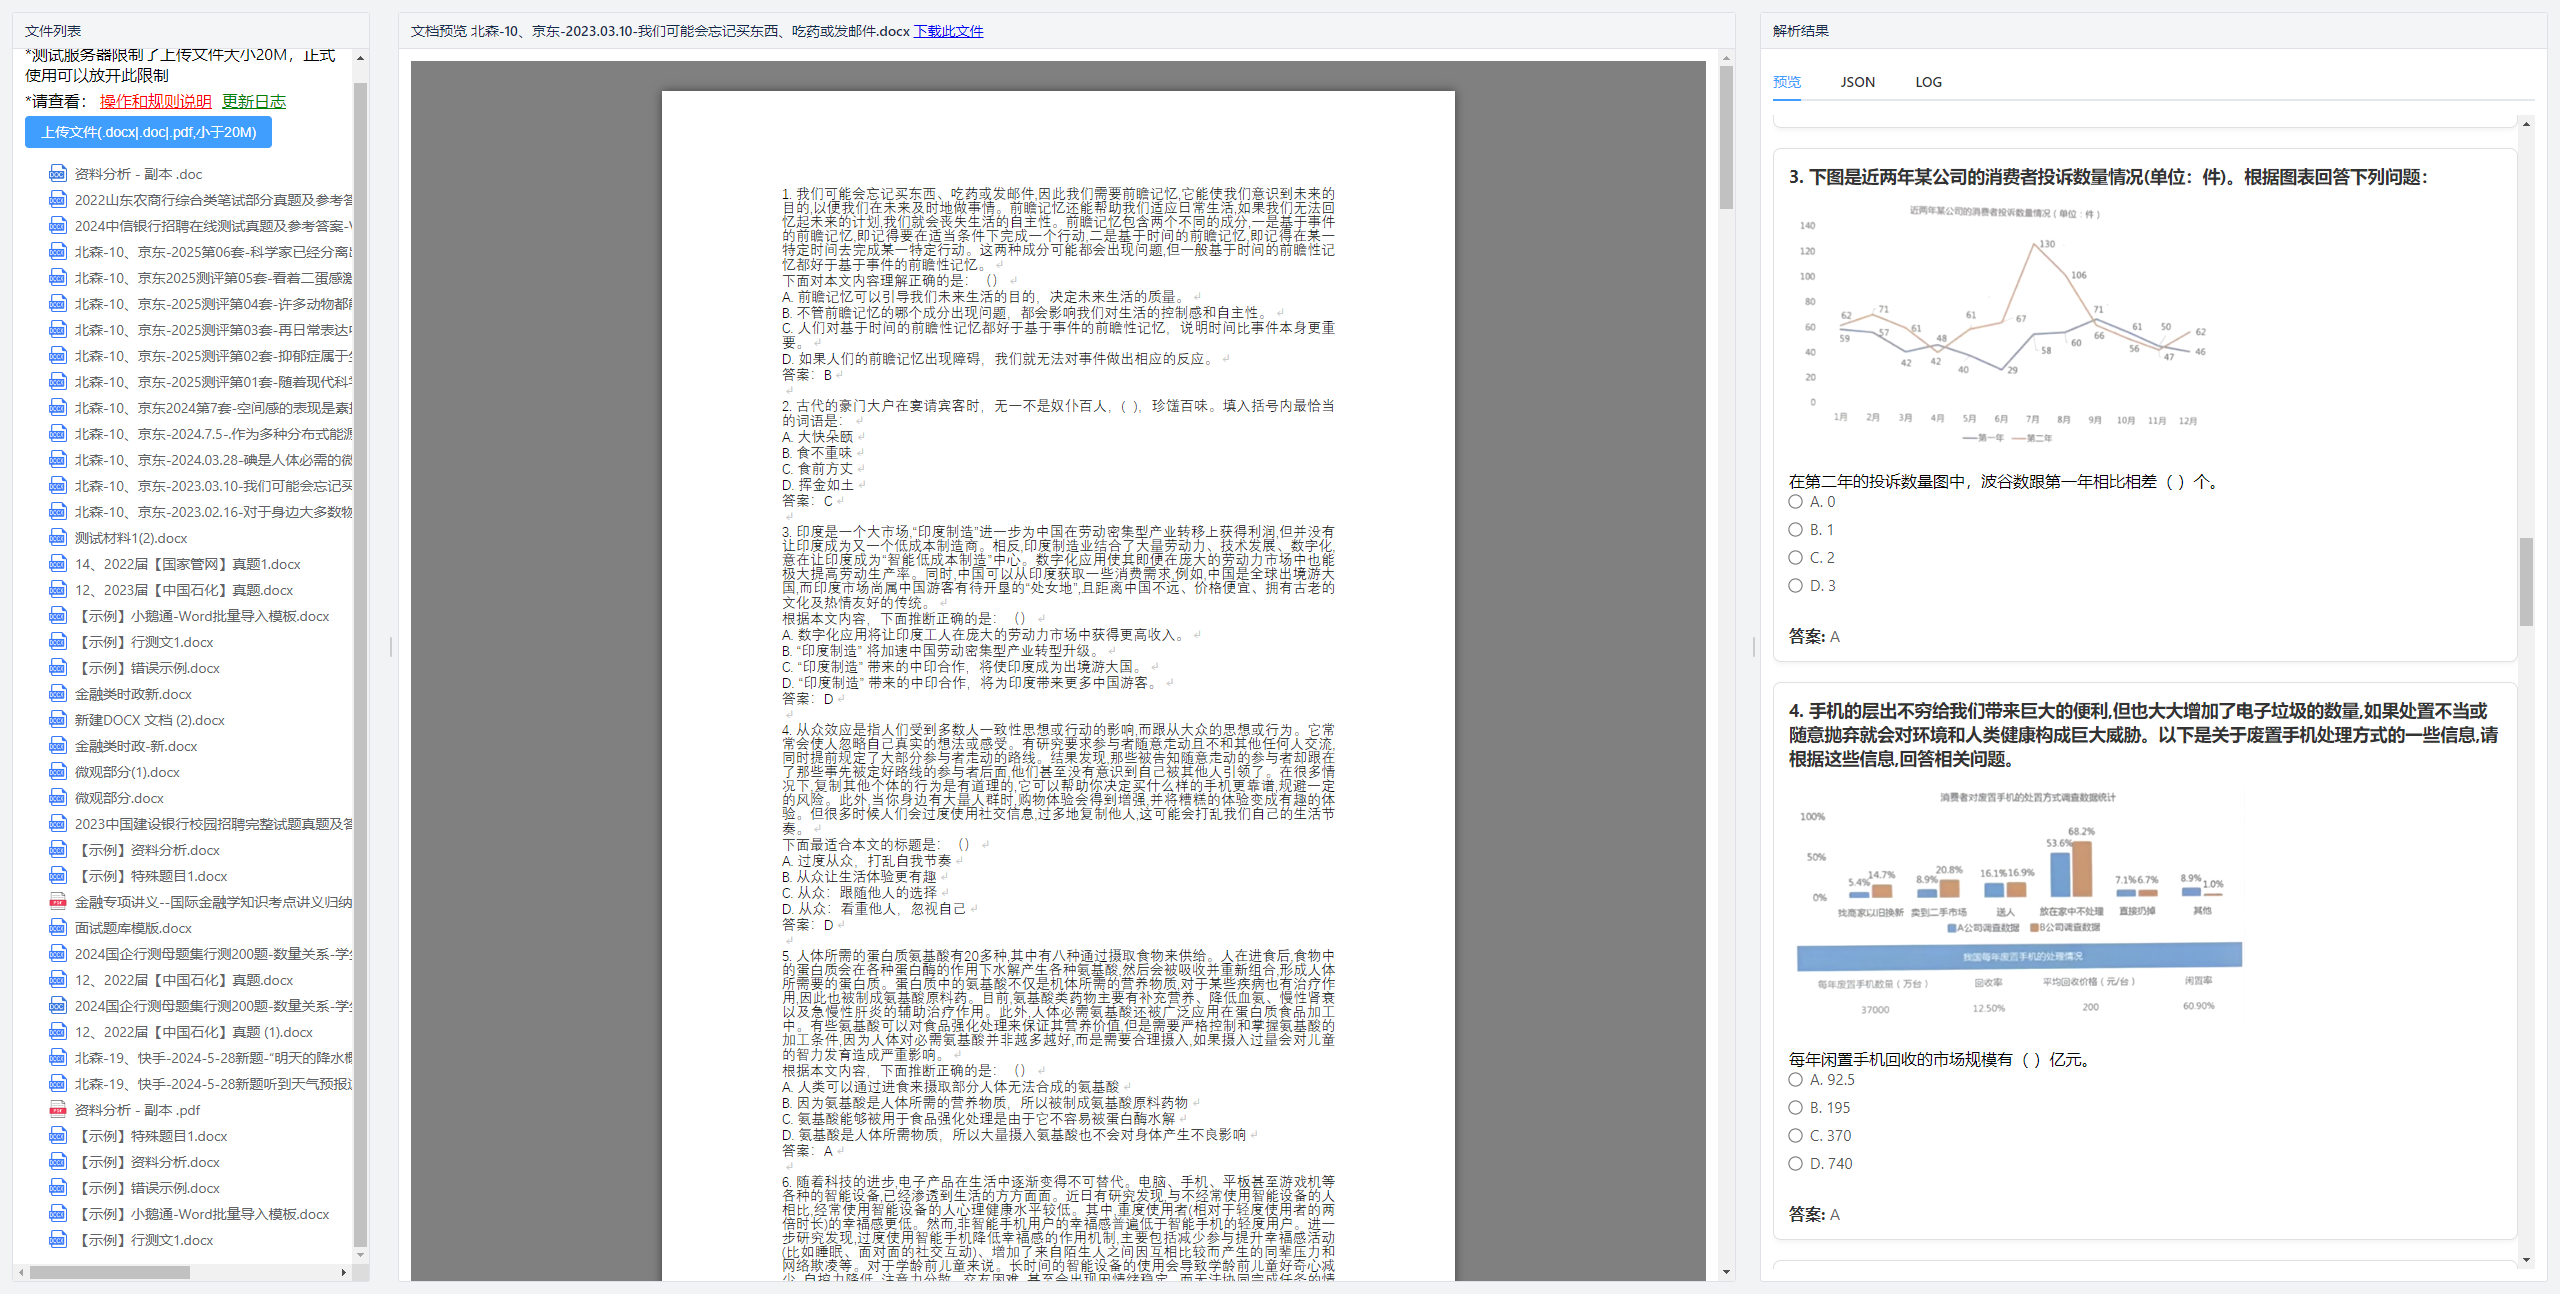Click the file icon beside 面试题库模版.docx
The image size is (2560, 1294).
[58, 928]
